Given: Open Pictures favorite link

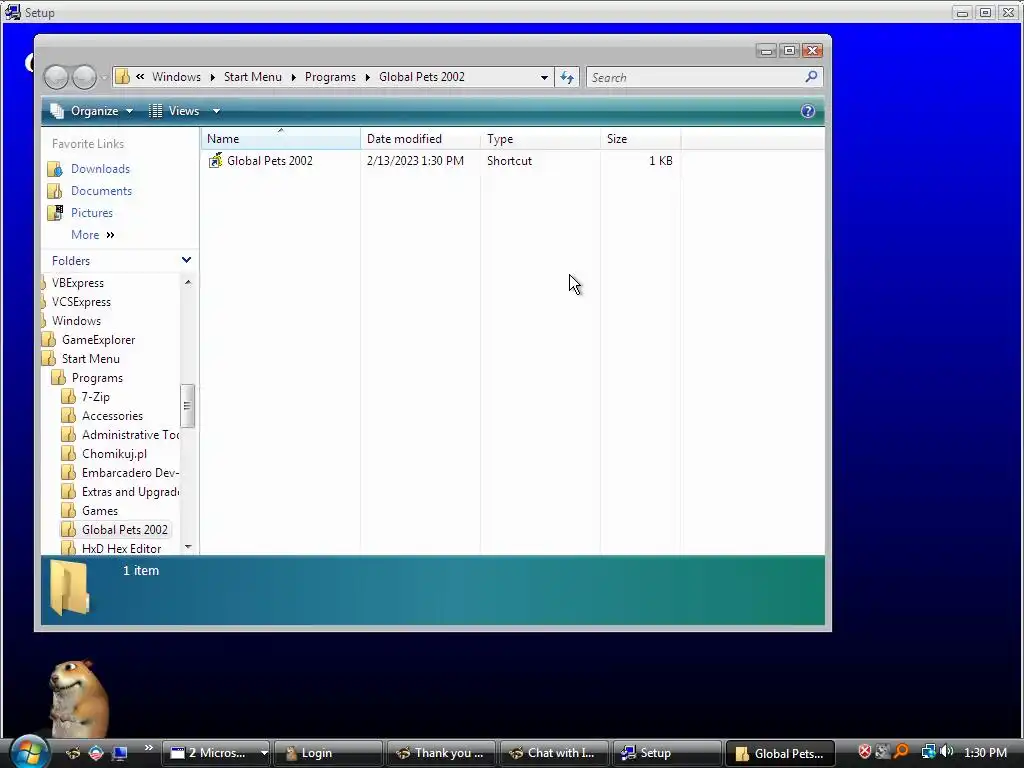Looking at the screenshot, I should coord(91,213).
